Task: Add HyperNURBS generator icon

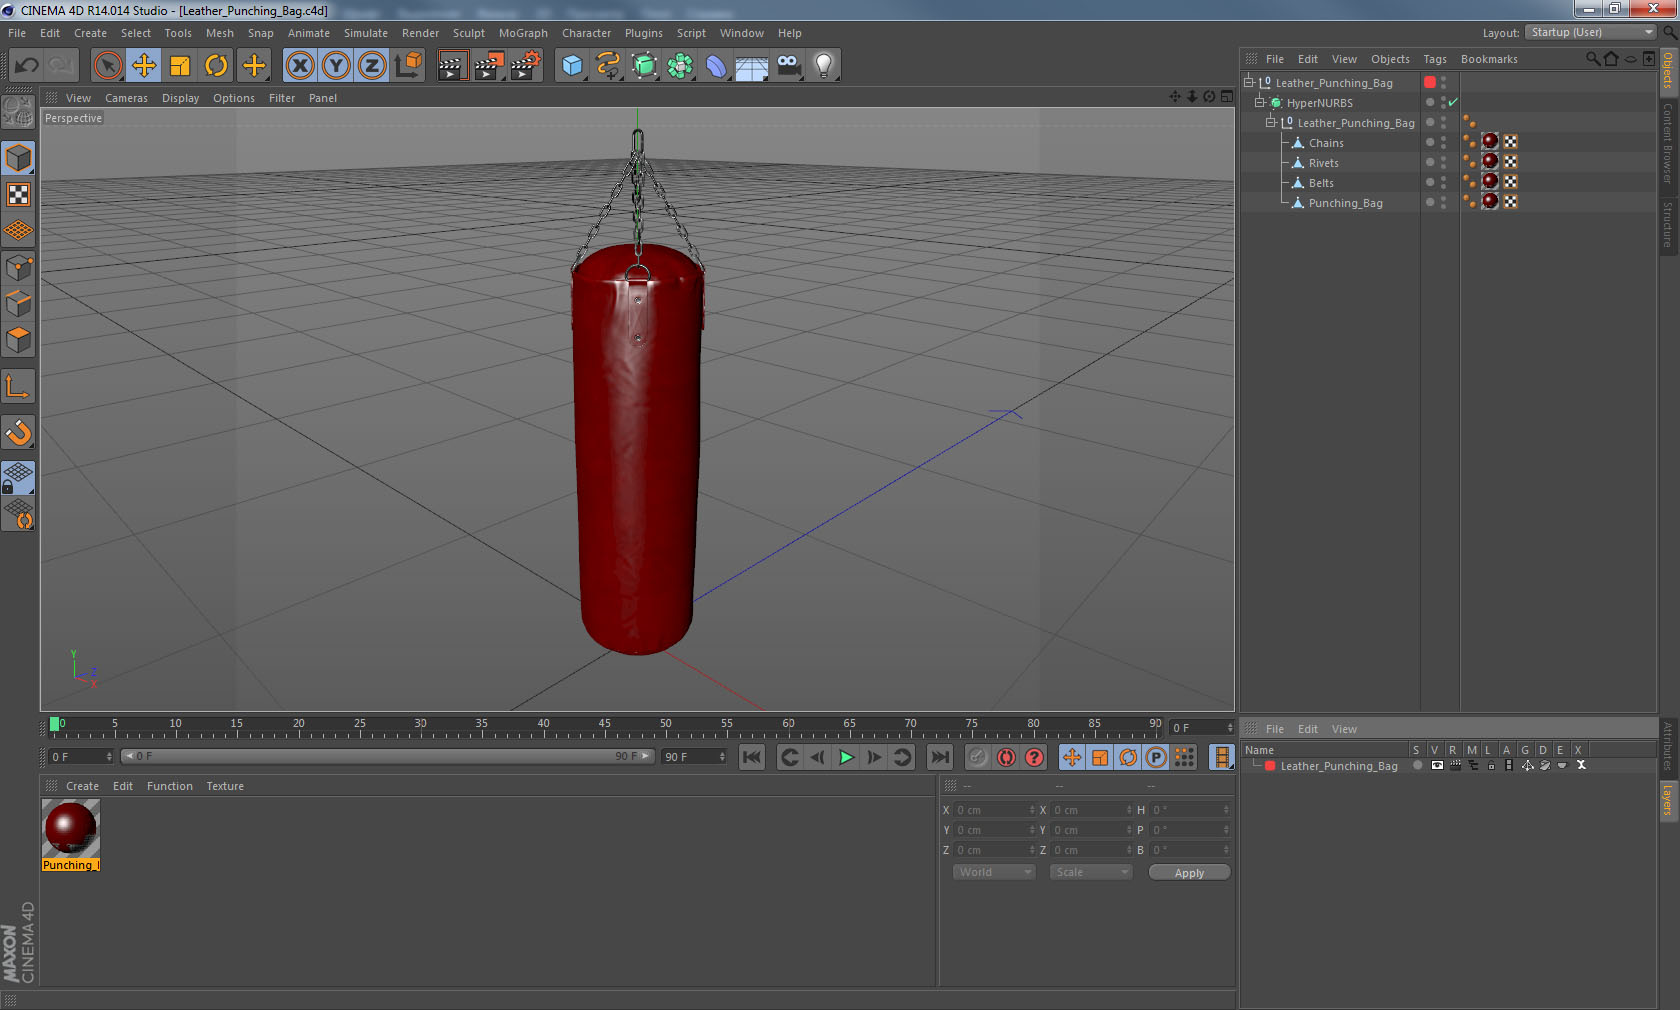Action: click(x=644, y=66)
